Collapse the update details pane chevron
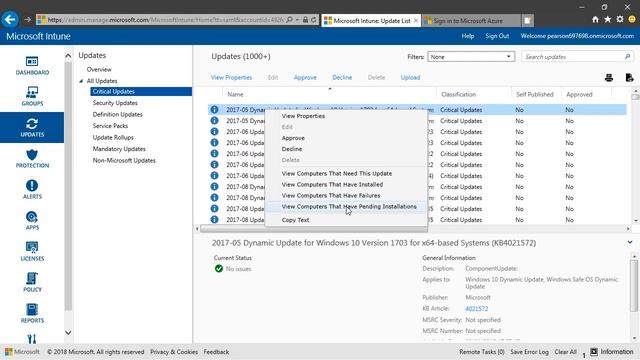640x360 pixels. pyautogui.click(x=630, y=242)
